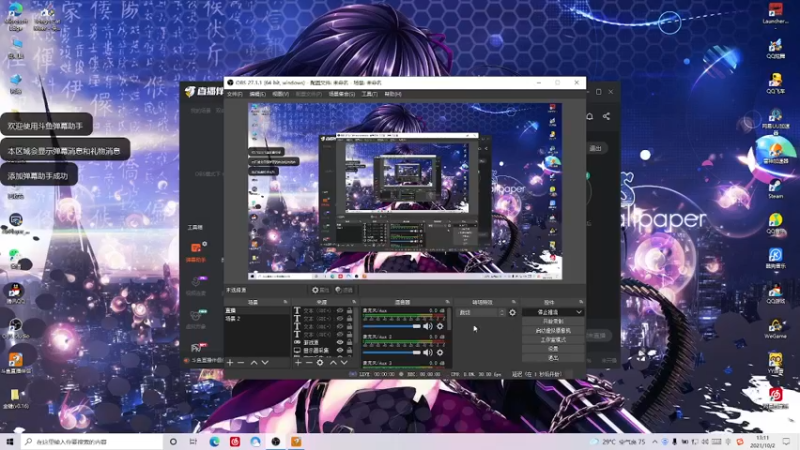Open the Steam desktop shortcut
Image resolution: width=800 pixels, height=450 pixels.
click(776, 188)
